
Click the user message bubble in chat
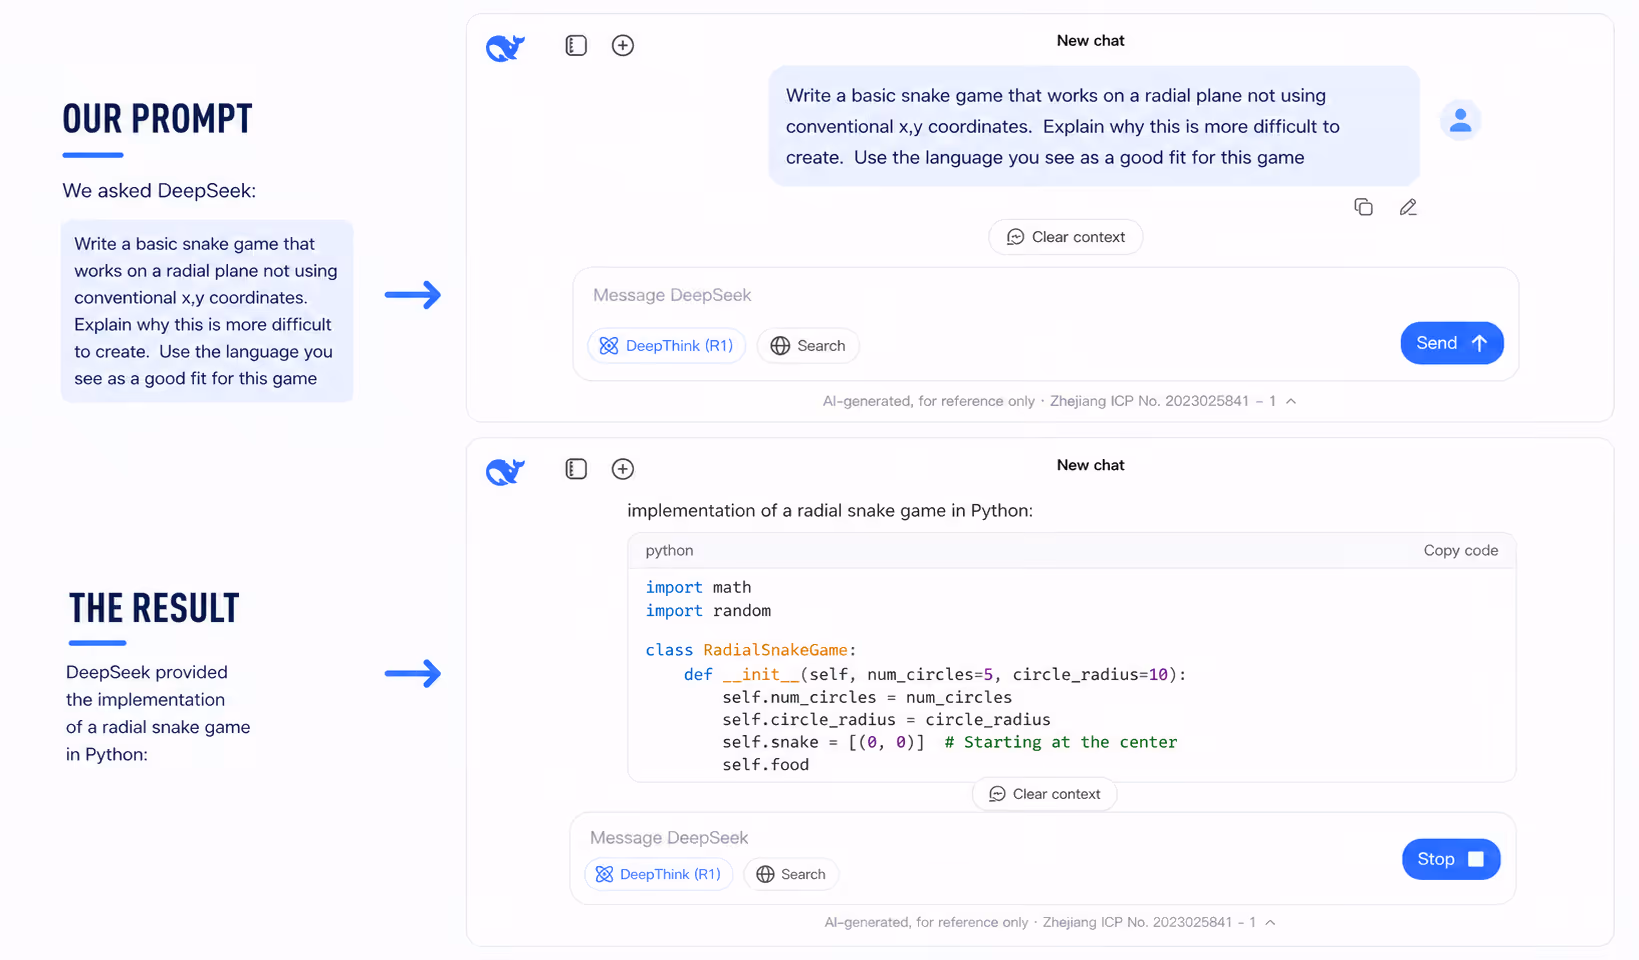[x=1094, y=126]
